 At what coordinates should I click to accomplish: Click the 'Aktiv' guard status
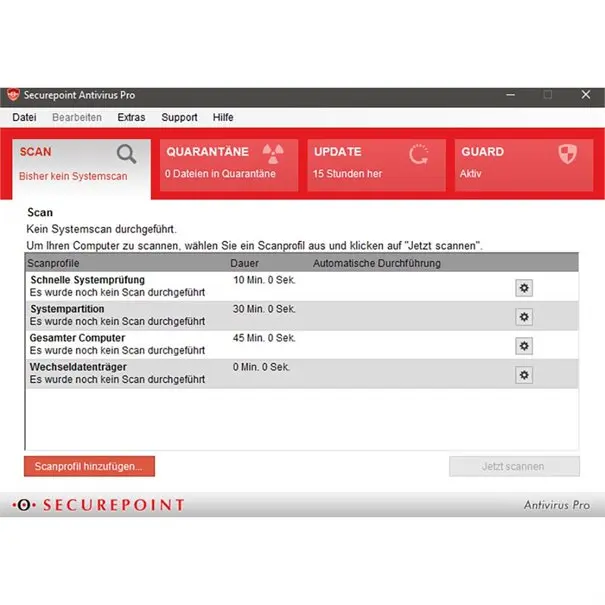470,174
